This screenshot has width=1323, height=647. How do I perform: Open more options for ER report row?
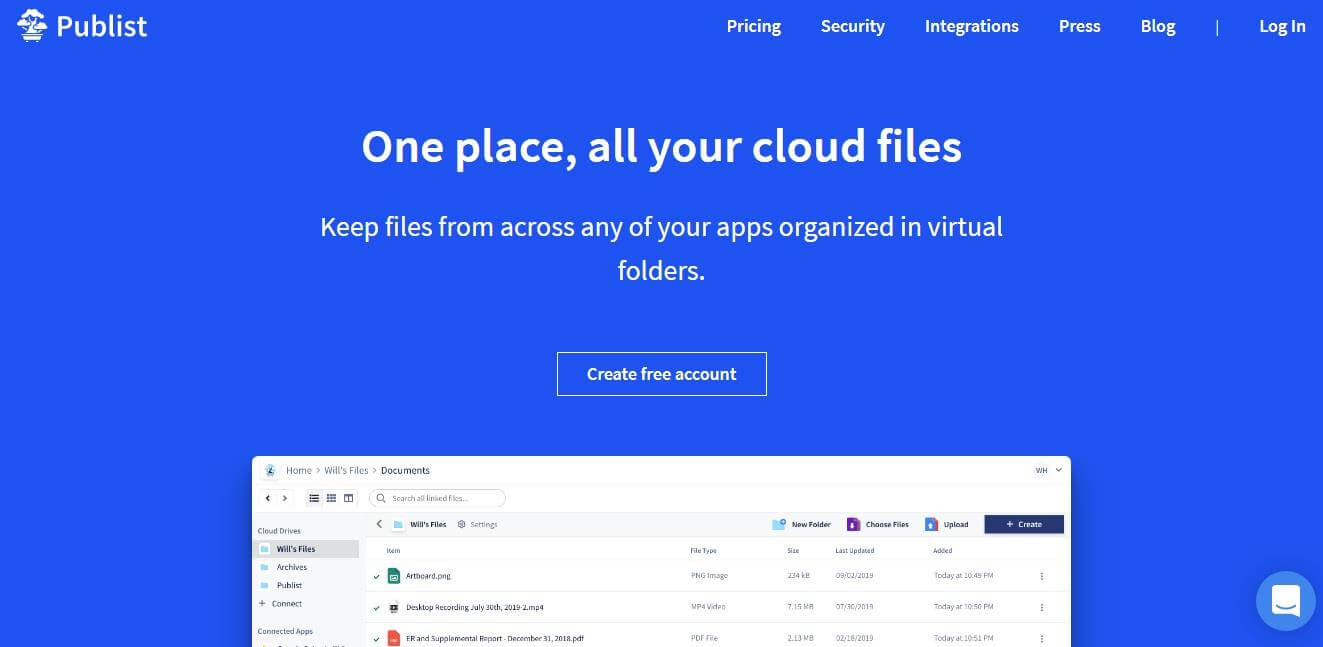point(1042,638)
